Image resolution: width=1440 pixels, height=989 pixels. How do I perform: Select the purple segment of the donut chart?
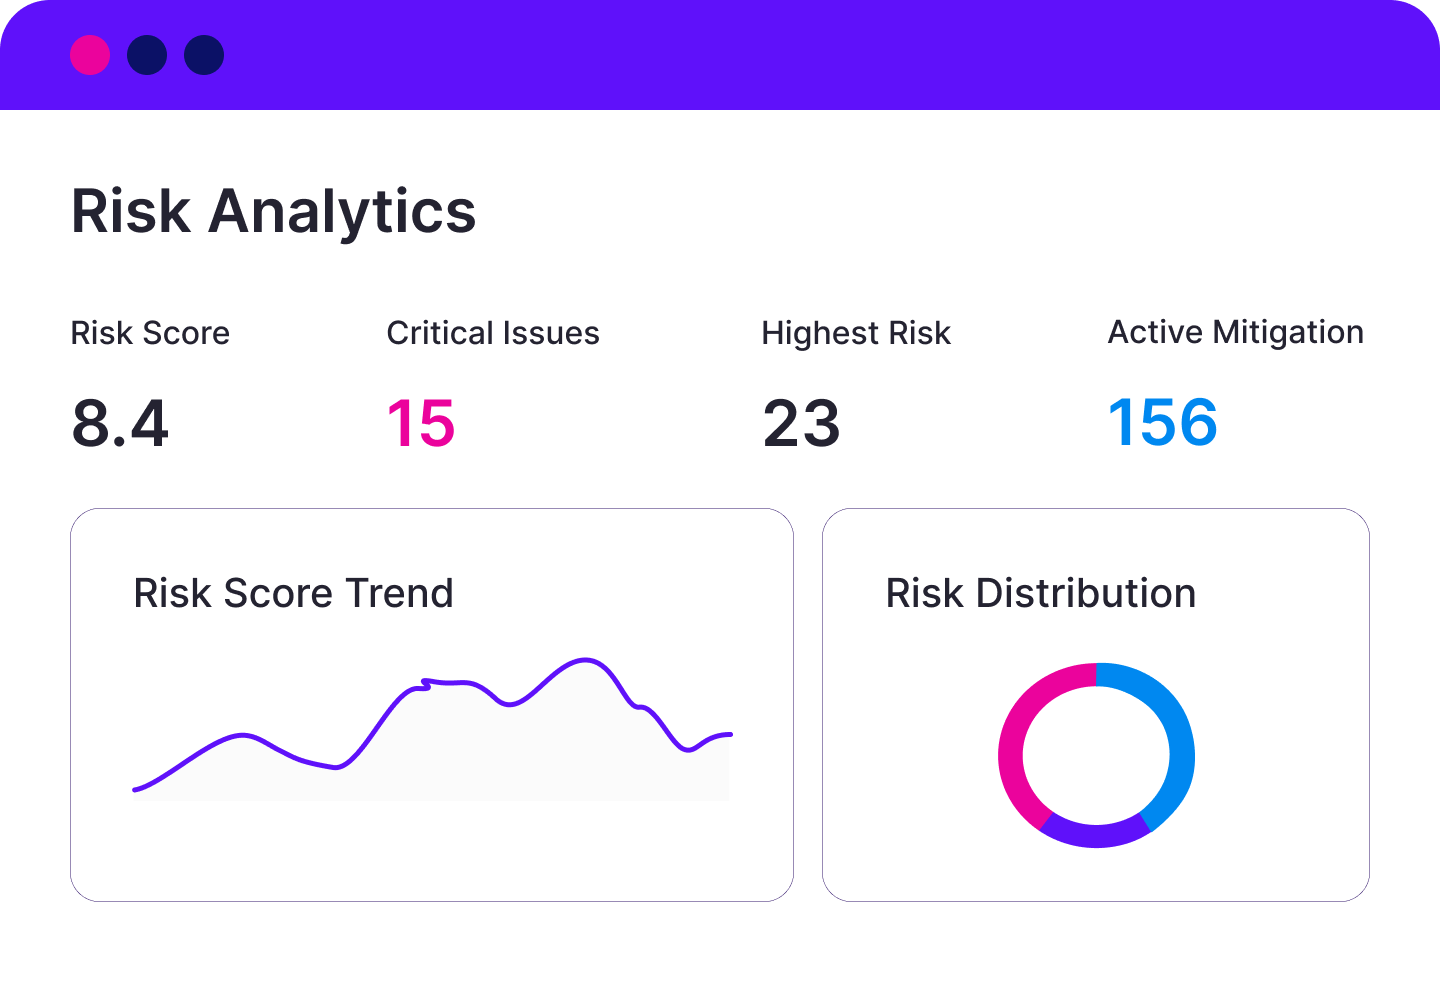(1096, 835)
